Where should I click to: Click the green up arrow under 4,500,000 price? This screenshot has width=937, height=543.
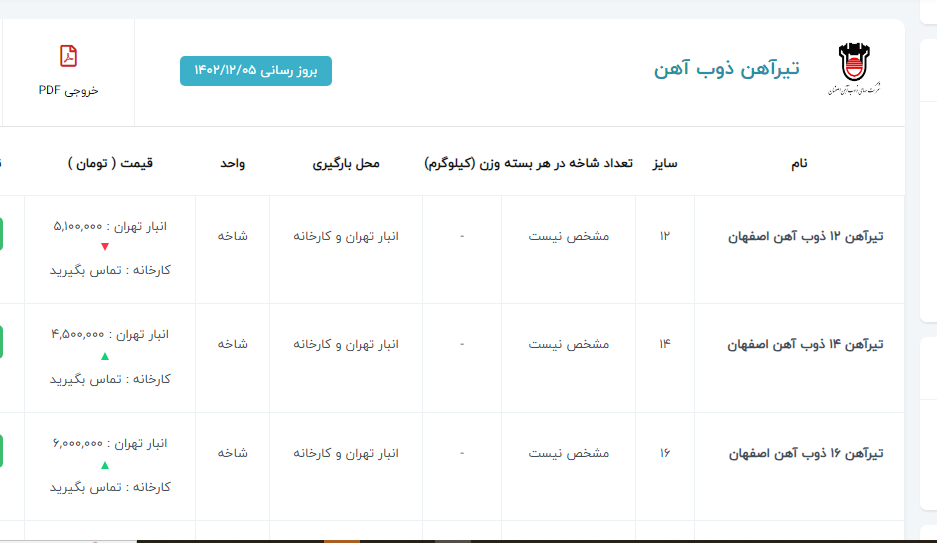[x=105, y=356]
